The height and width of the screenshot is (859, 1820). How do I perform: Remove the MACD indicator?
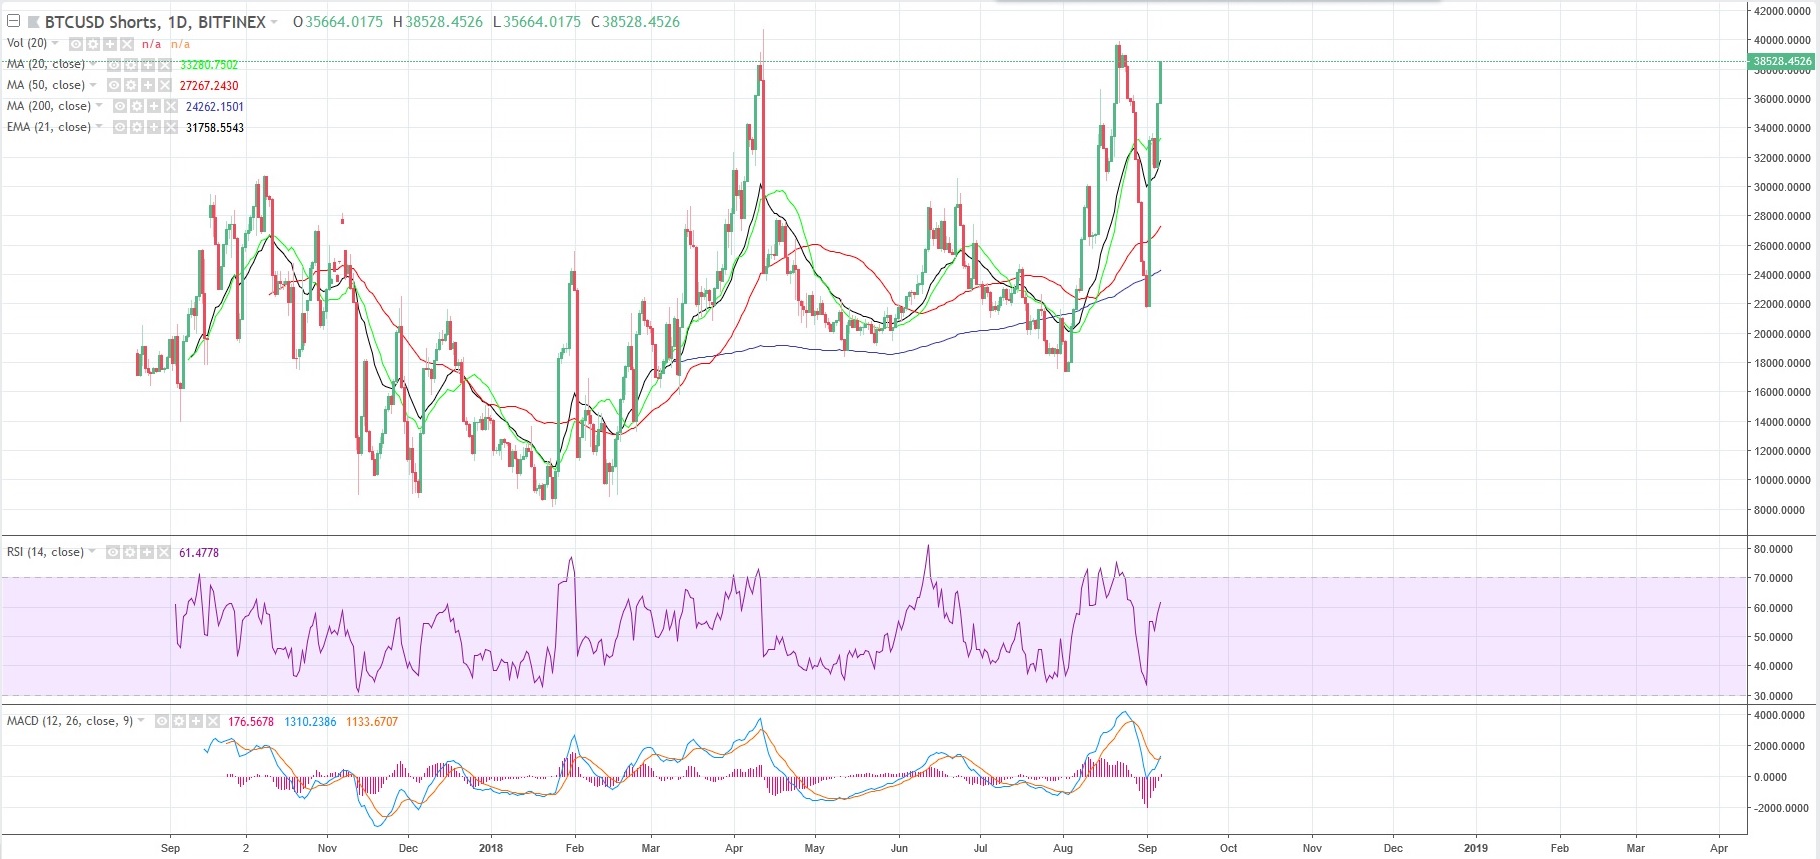[213, 721]
